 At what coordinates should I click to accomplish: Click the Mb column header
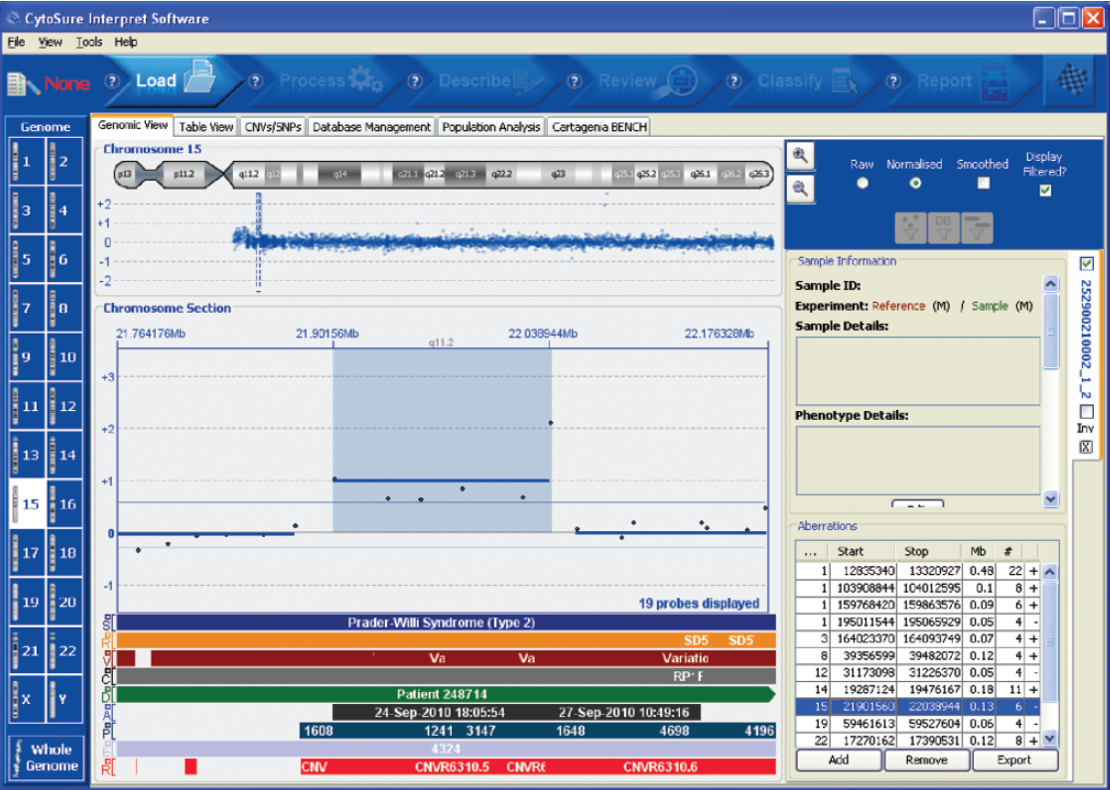click(978, 551)
